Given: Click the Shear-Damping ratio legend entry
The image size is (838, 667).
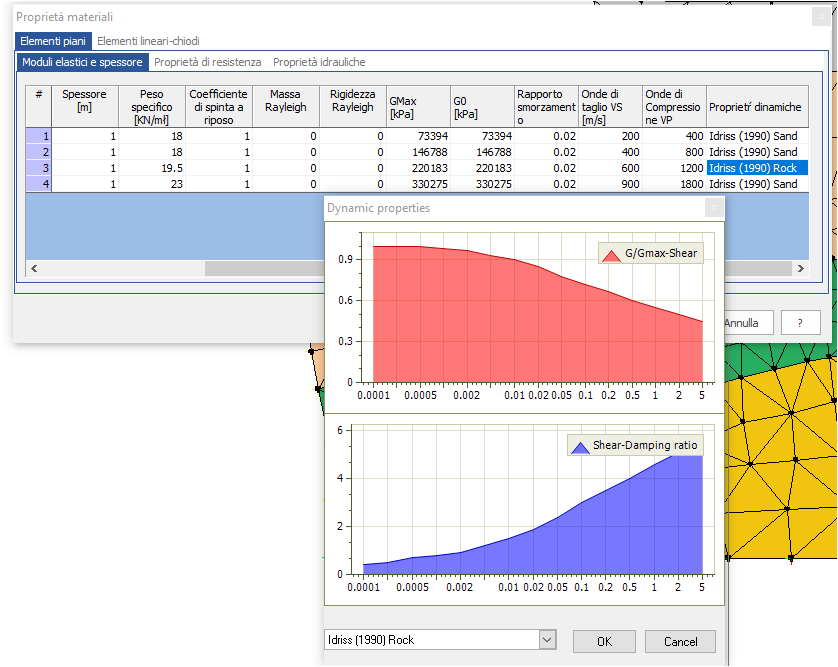Looking at the screenshot, I should 635,445.
